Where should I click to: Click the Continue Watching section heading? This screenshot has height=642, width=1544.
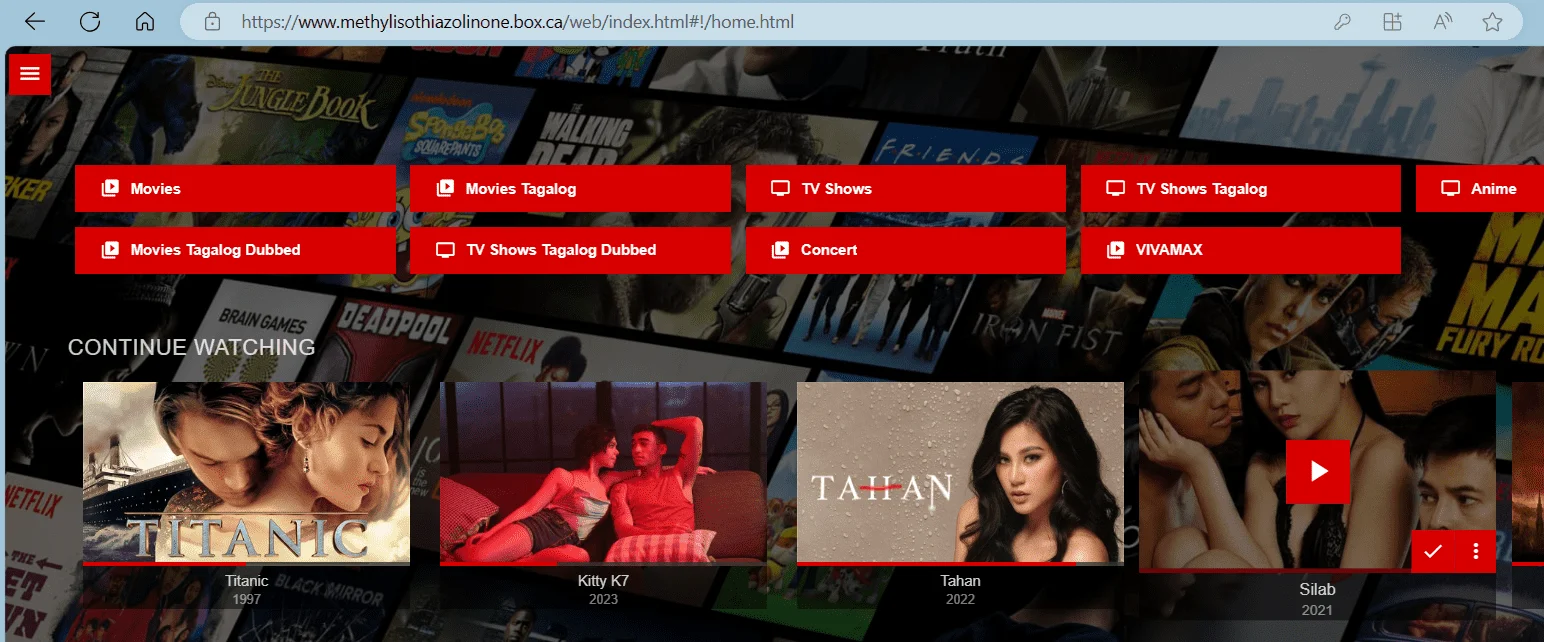point(191,347)
